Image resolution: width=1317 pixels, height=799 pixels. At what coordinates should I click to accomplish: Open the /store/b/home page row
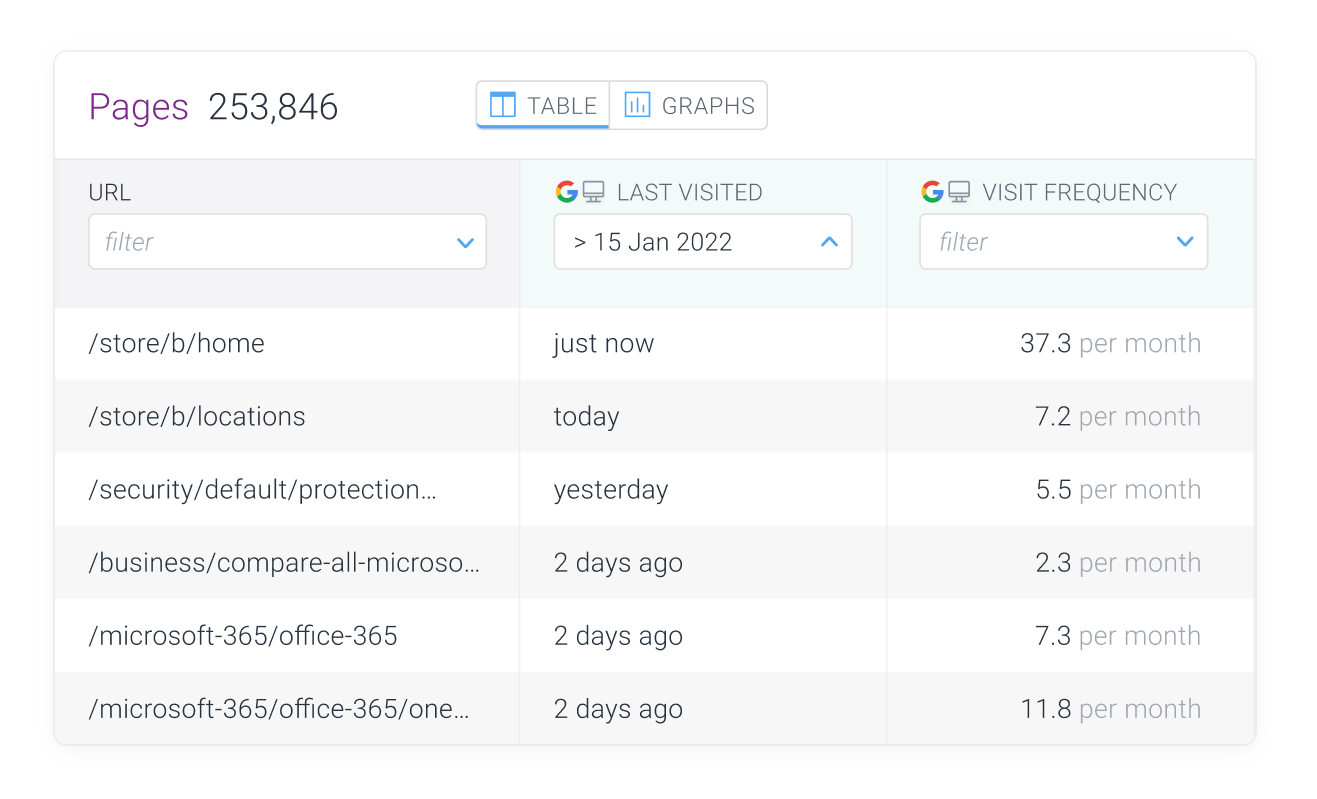point(176,343)
